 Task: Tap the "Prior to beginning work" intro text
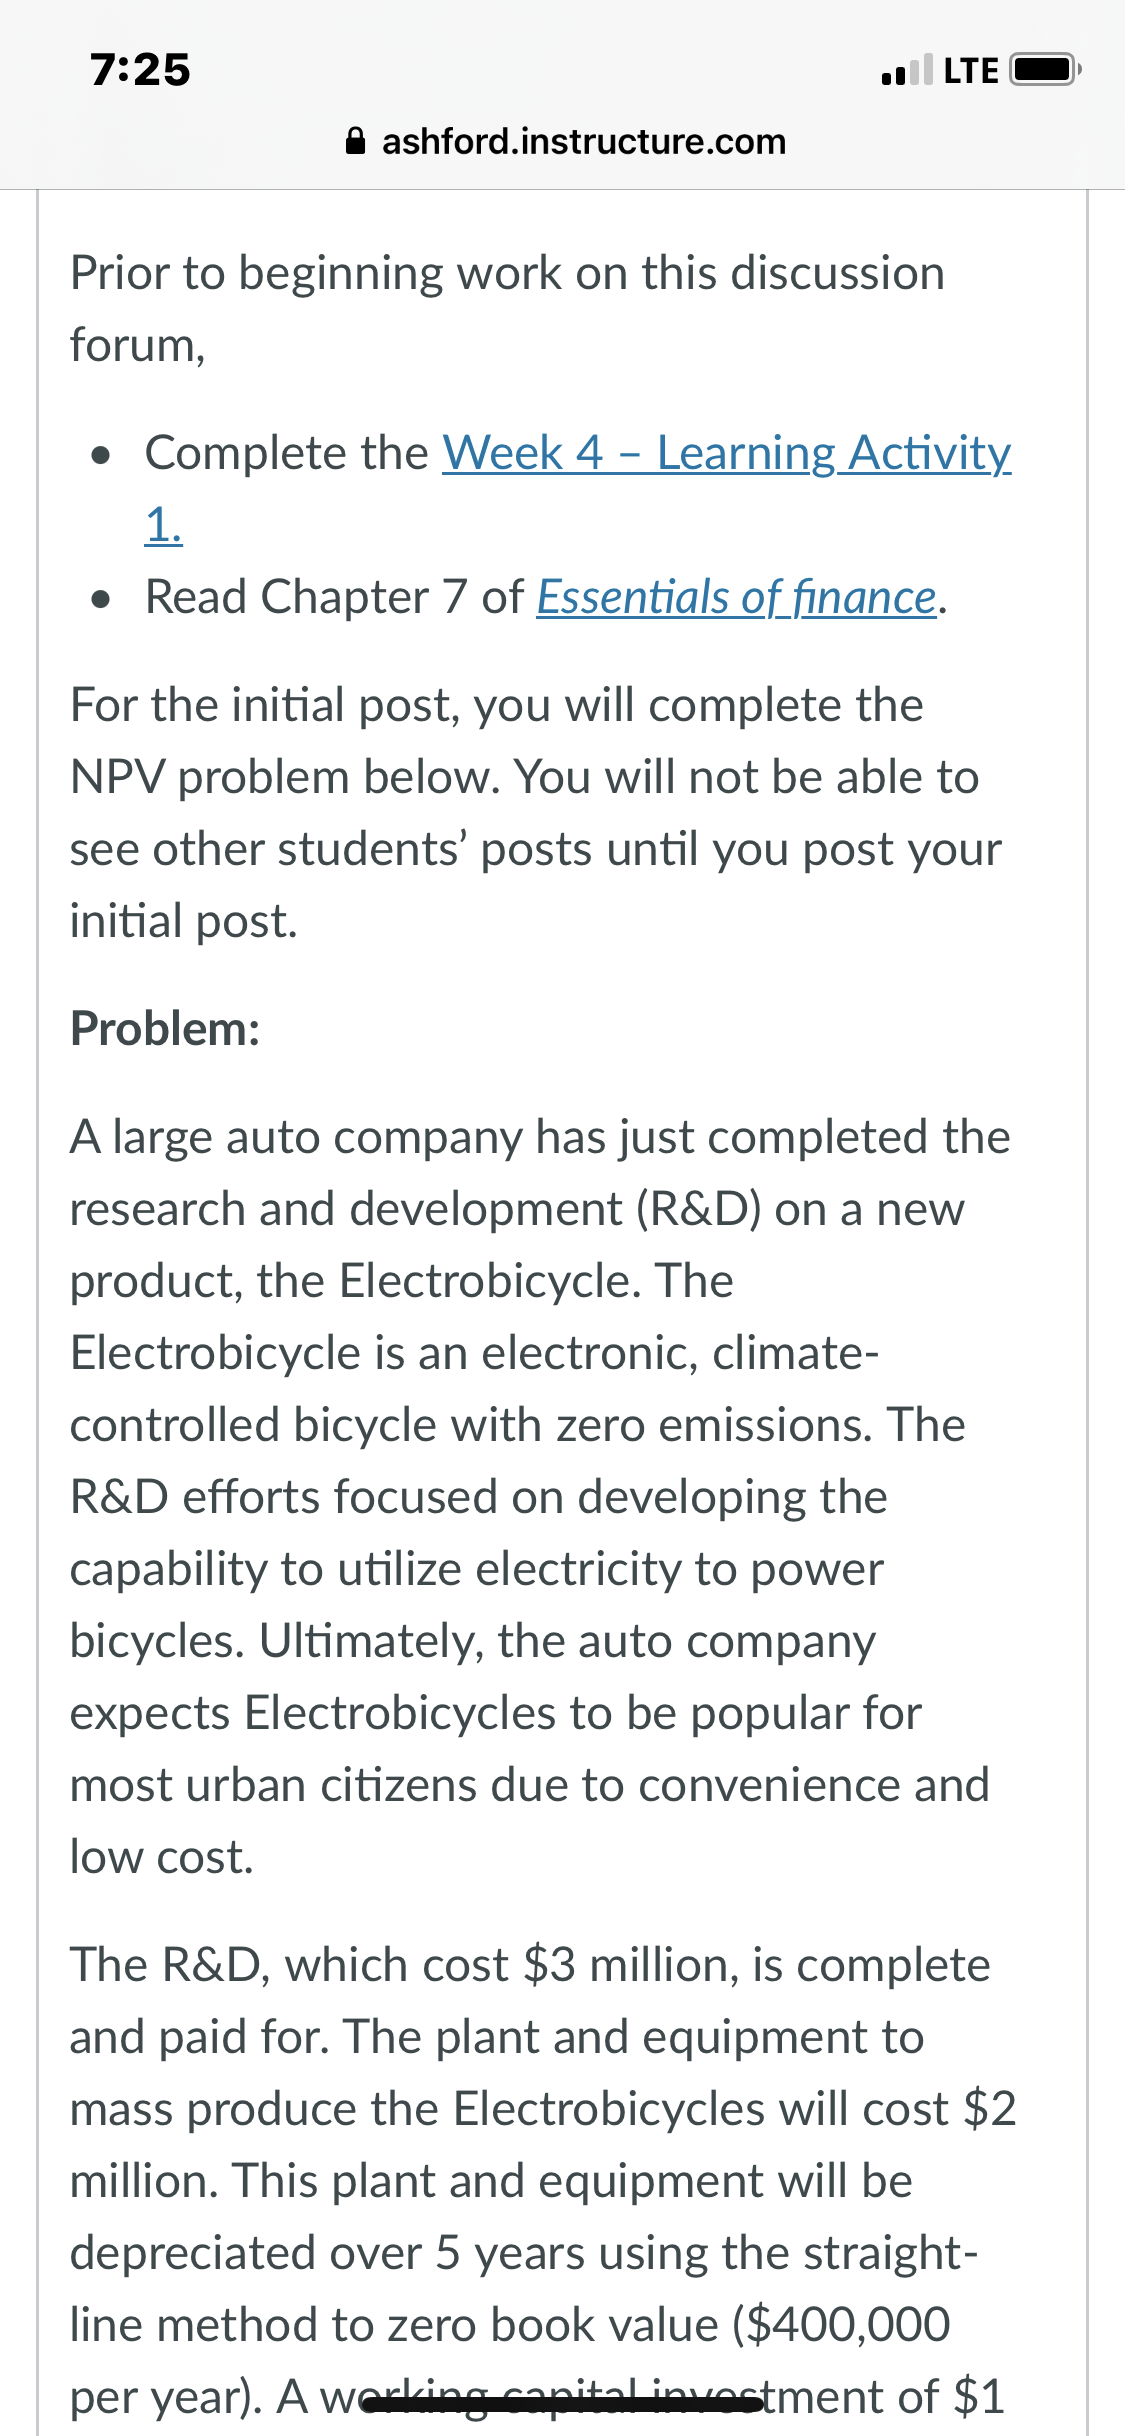click(507, 309)
